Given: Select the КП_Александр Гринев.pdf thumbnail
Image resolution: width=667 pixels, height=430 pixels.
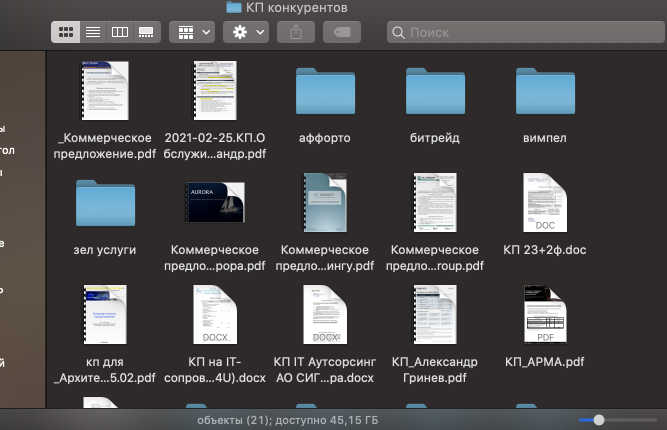Looking at the screenshot, I should coord(435,314).
